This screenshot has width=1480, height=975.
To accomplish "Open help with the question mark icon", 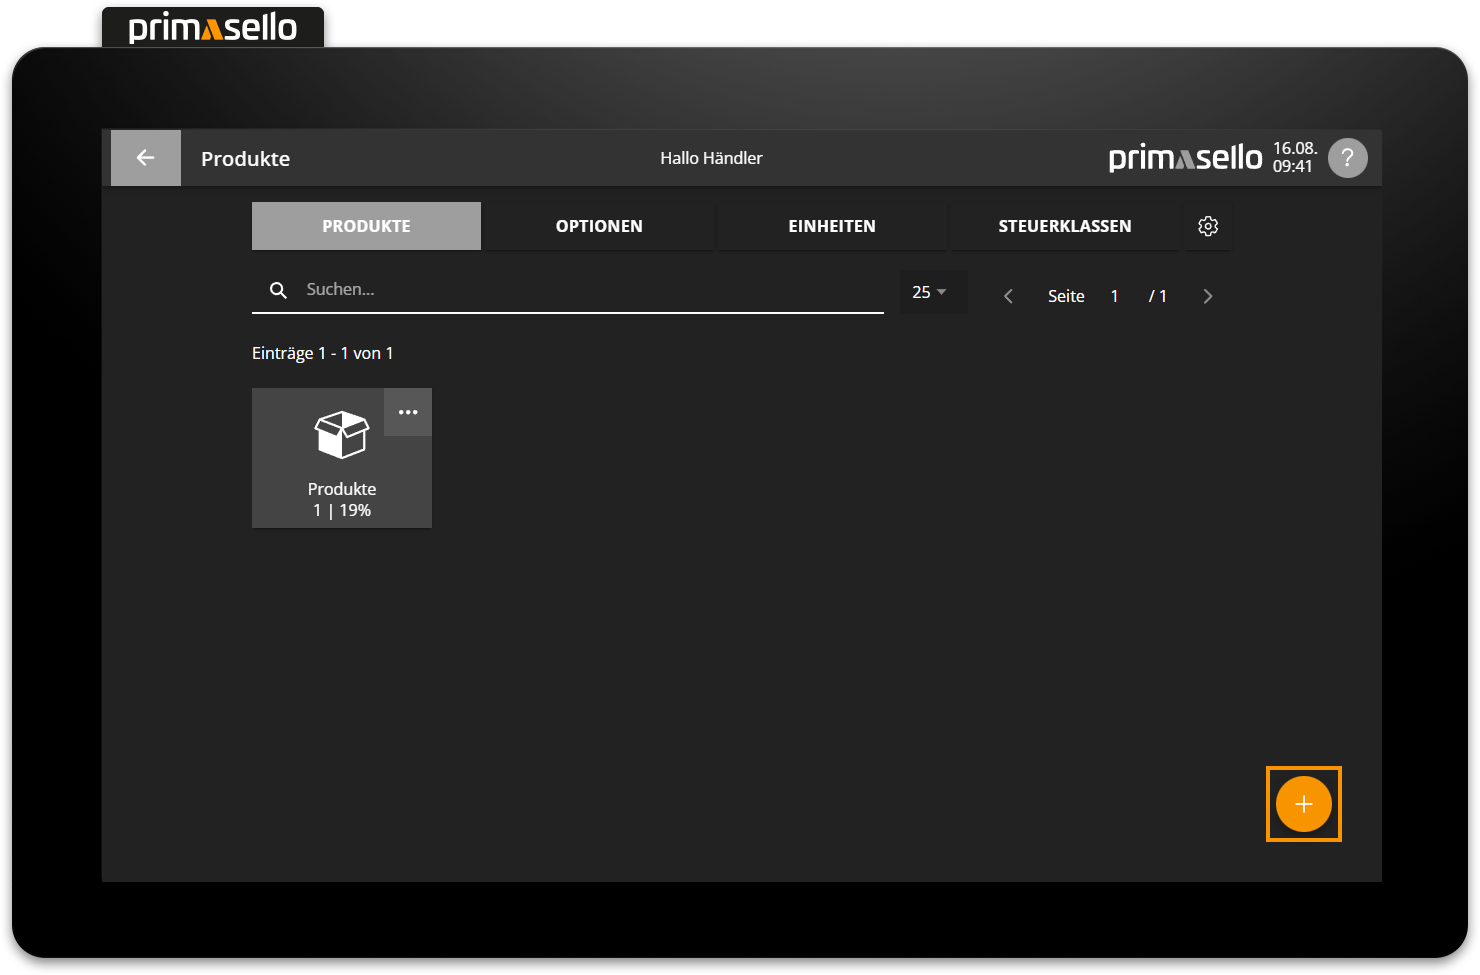I will coord(1347,158).
